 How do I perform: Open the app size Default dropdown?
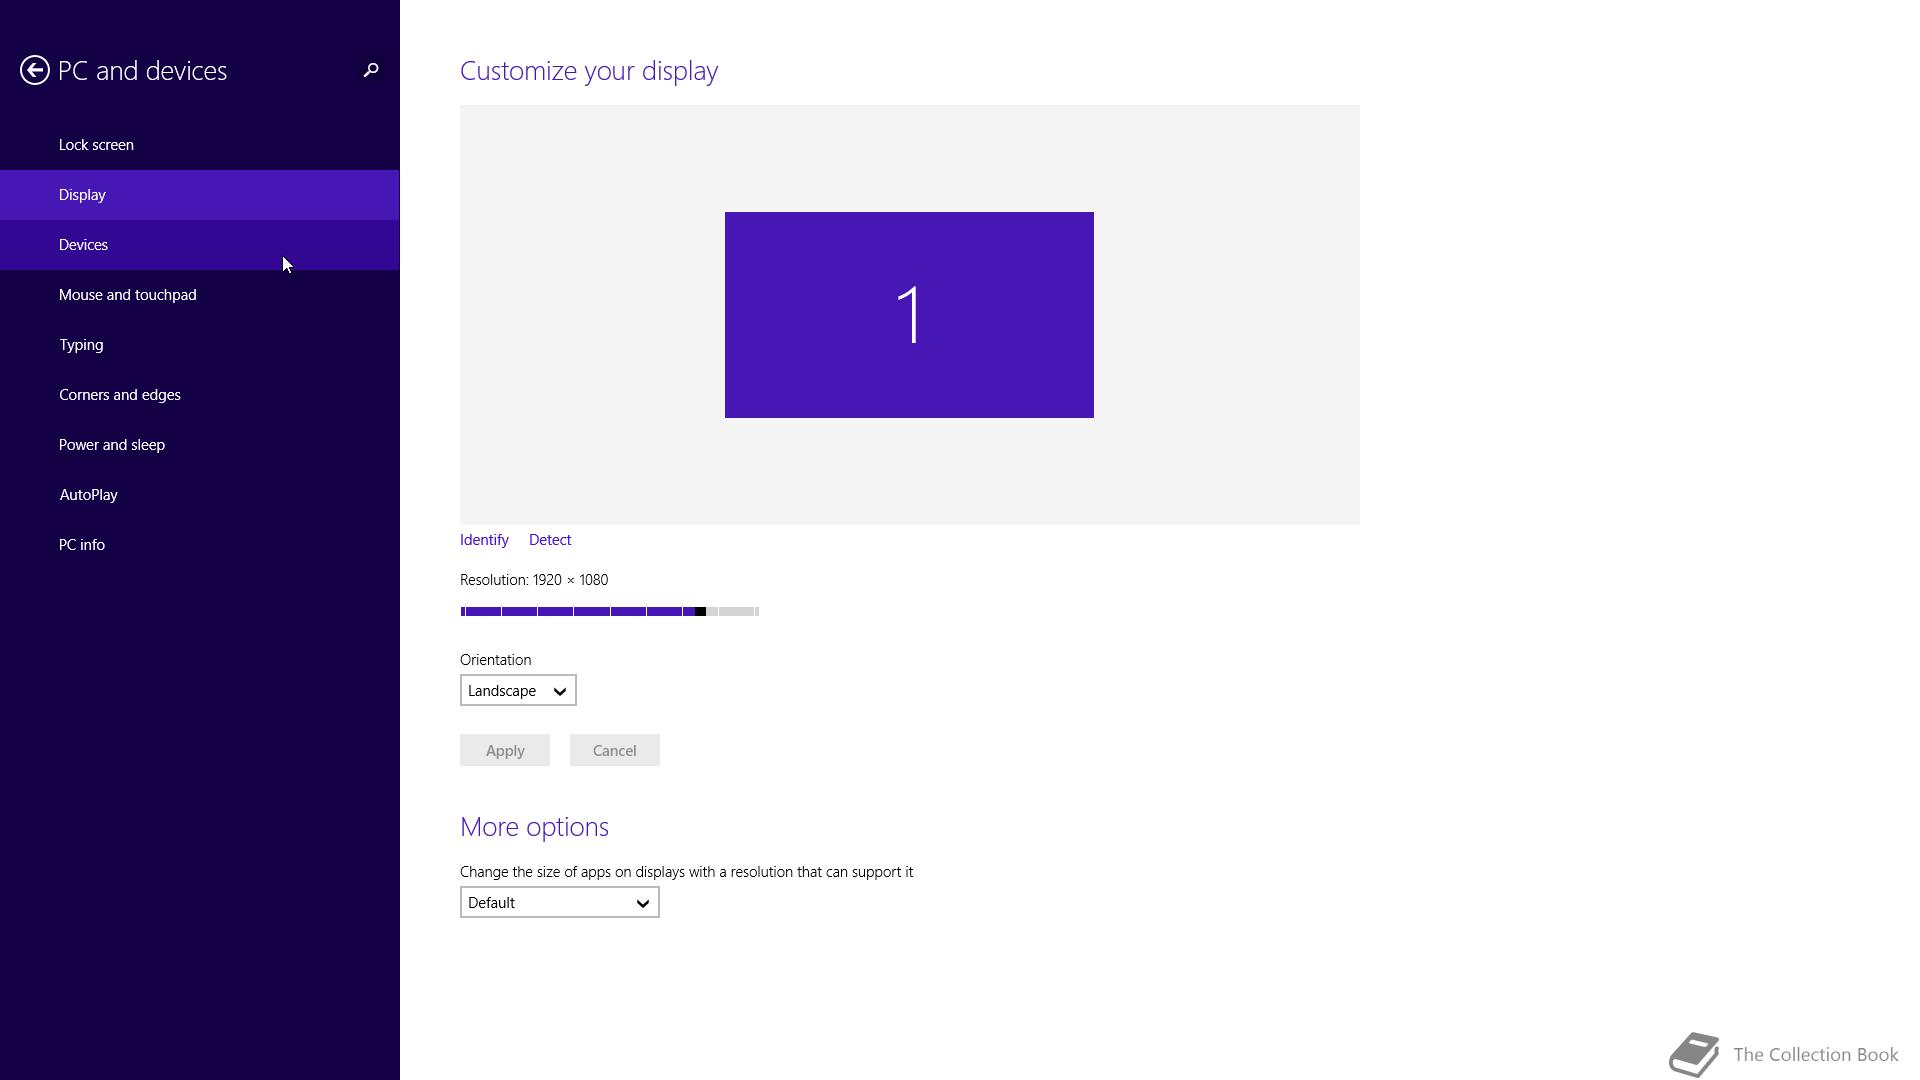click(x=560, y=903)
